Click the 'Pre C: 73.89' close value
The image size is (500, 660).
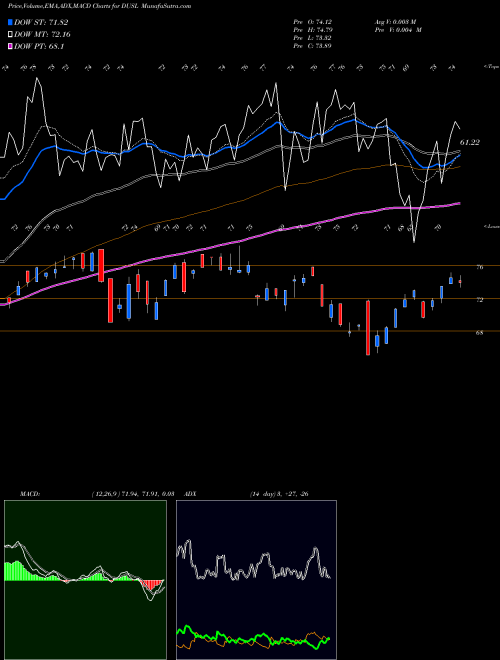pyautogui.click(x=312, y=46)
